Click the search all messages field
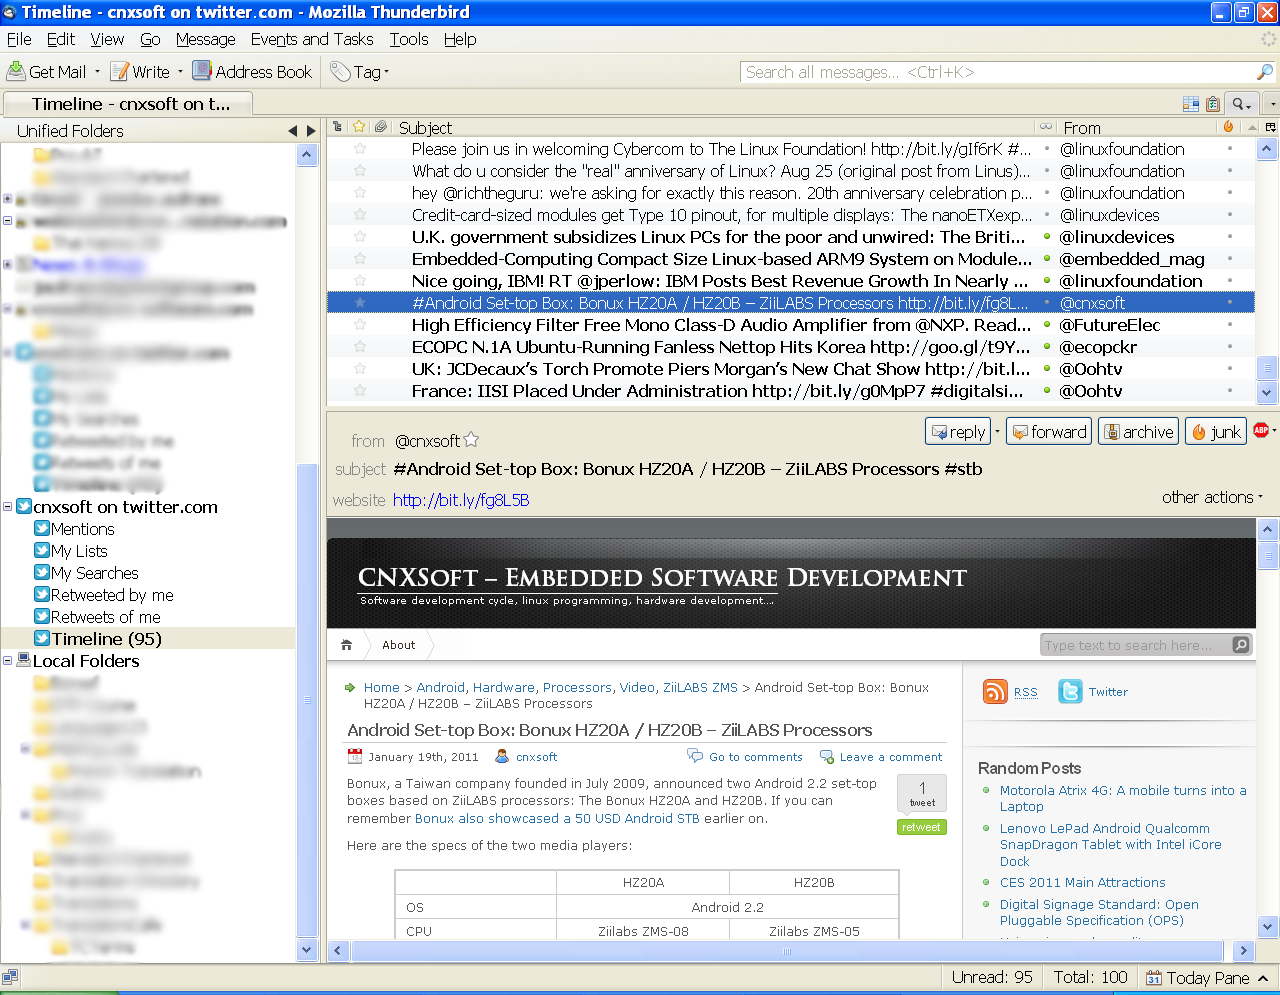1280x995 pixels. (1000, 72)
